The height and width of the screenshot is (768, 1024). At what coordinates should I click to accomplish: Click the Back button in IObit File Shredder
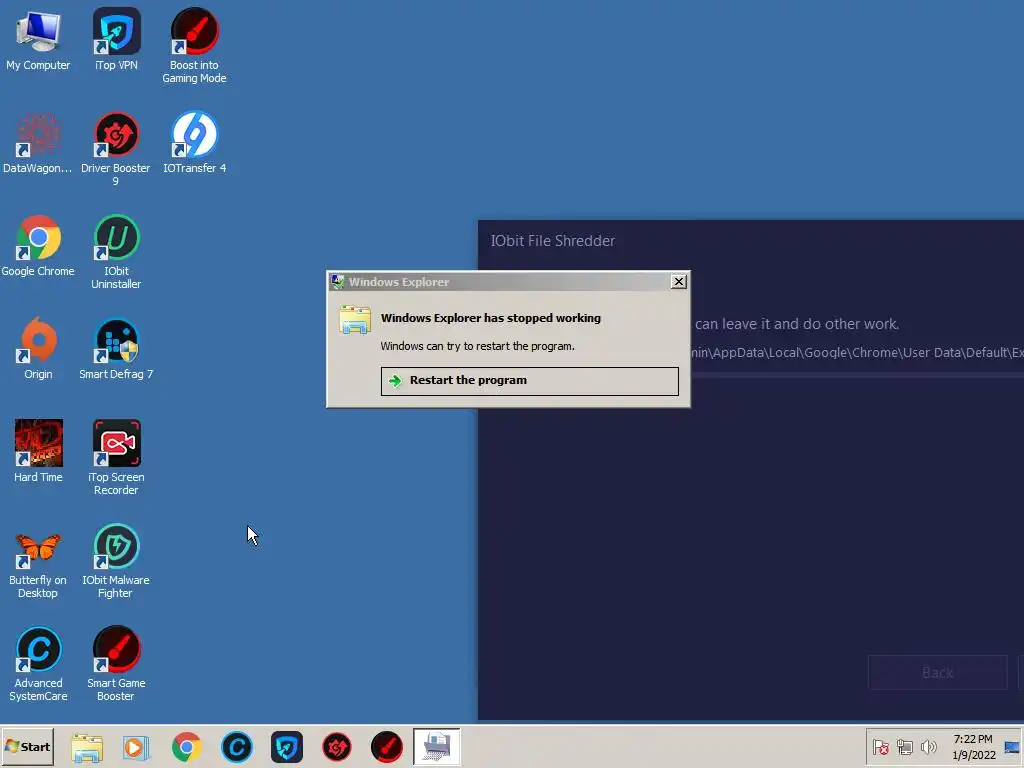point(938,673)
